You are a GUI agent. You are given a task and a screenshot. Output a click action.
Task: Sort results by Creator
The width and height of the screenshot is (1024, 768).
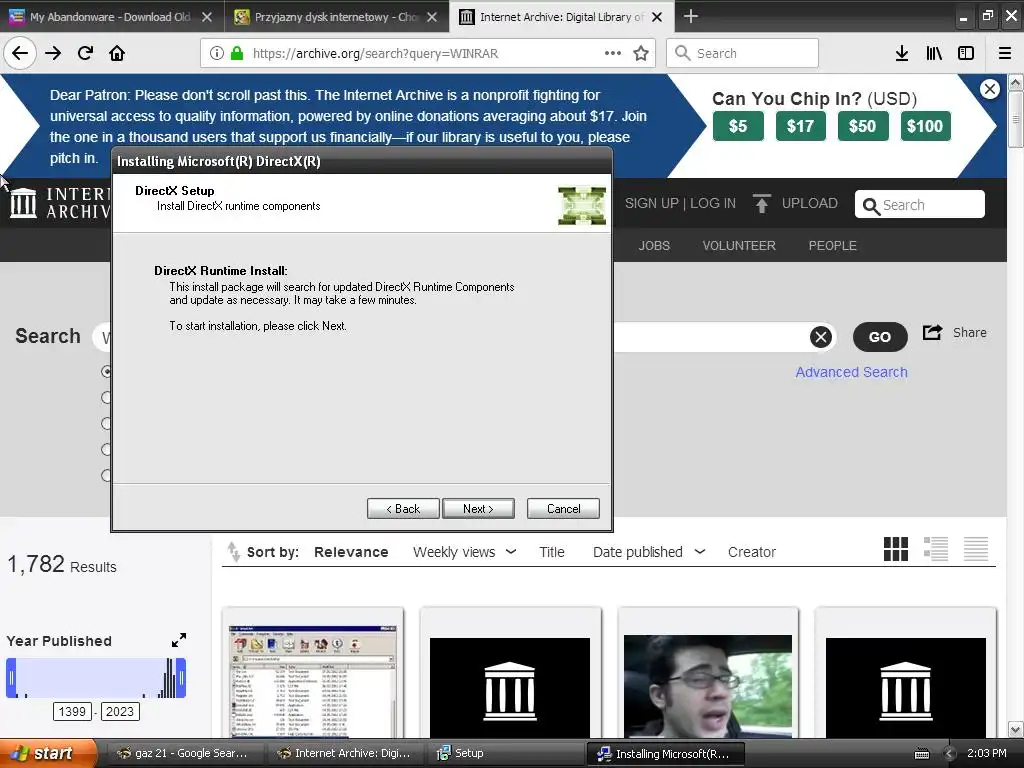pyautogui.click(x=752, y=552)
